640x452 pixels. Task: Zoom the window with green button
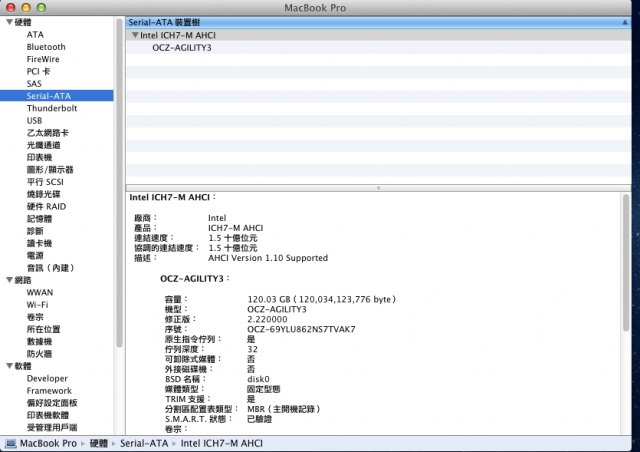41,7
